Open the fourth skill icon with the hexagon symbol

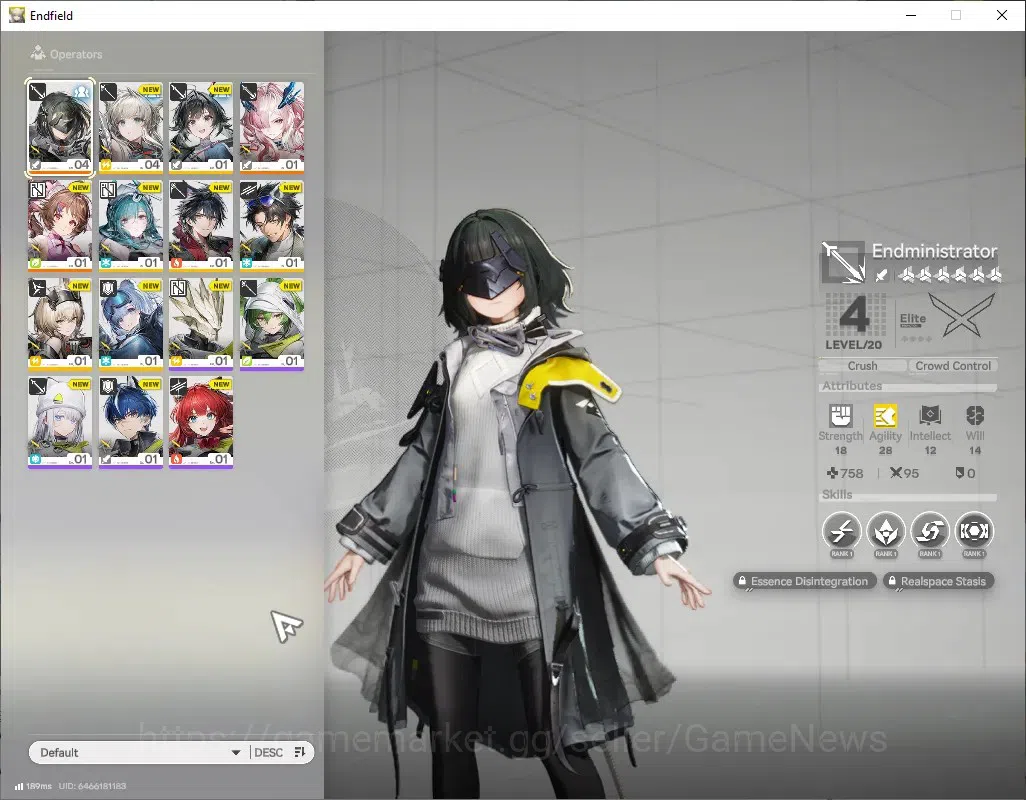coord(974,531)
